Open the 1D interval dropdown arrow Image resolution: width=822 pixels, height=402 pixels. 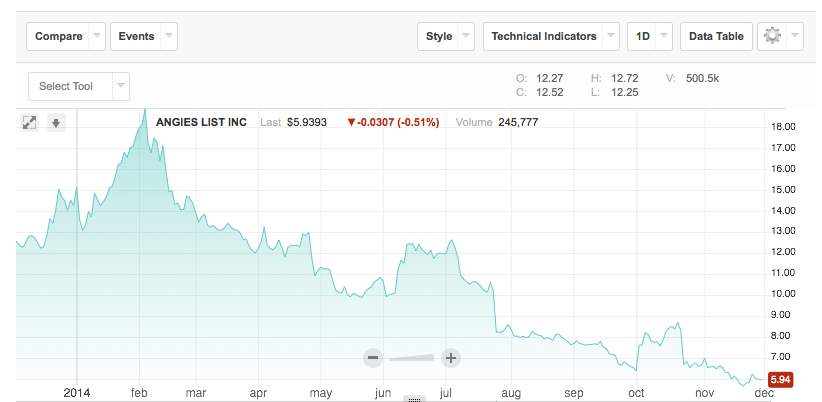pos(664,36)
